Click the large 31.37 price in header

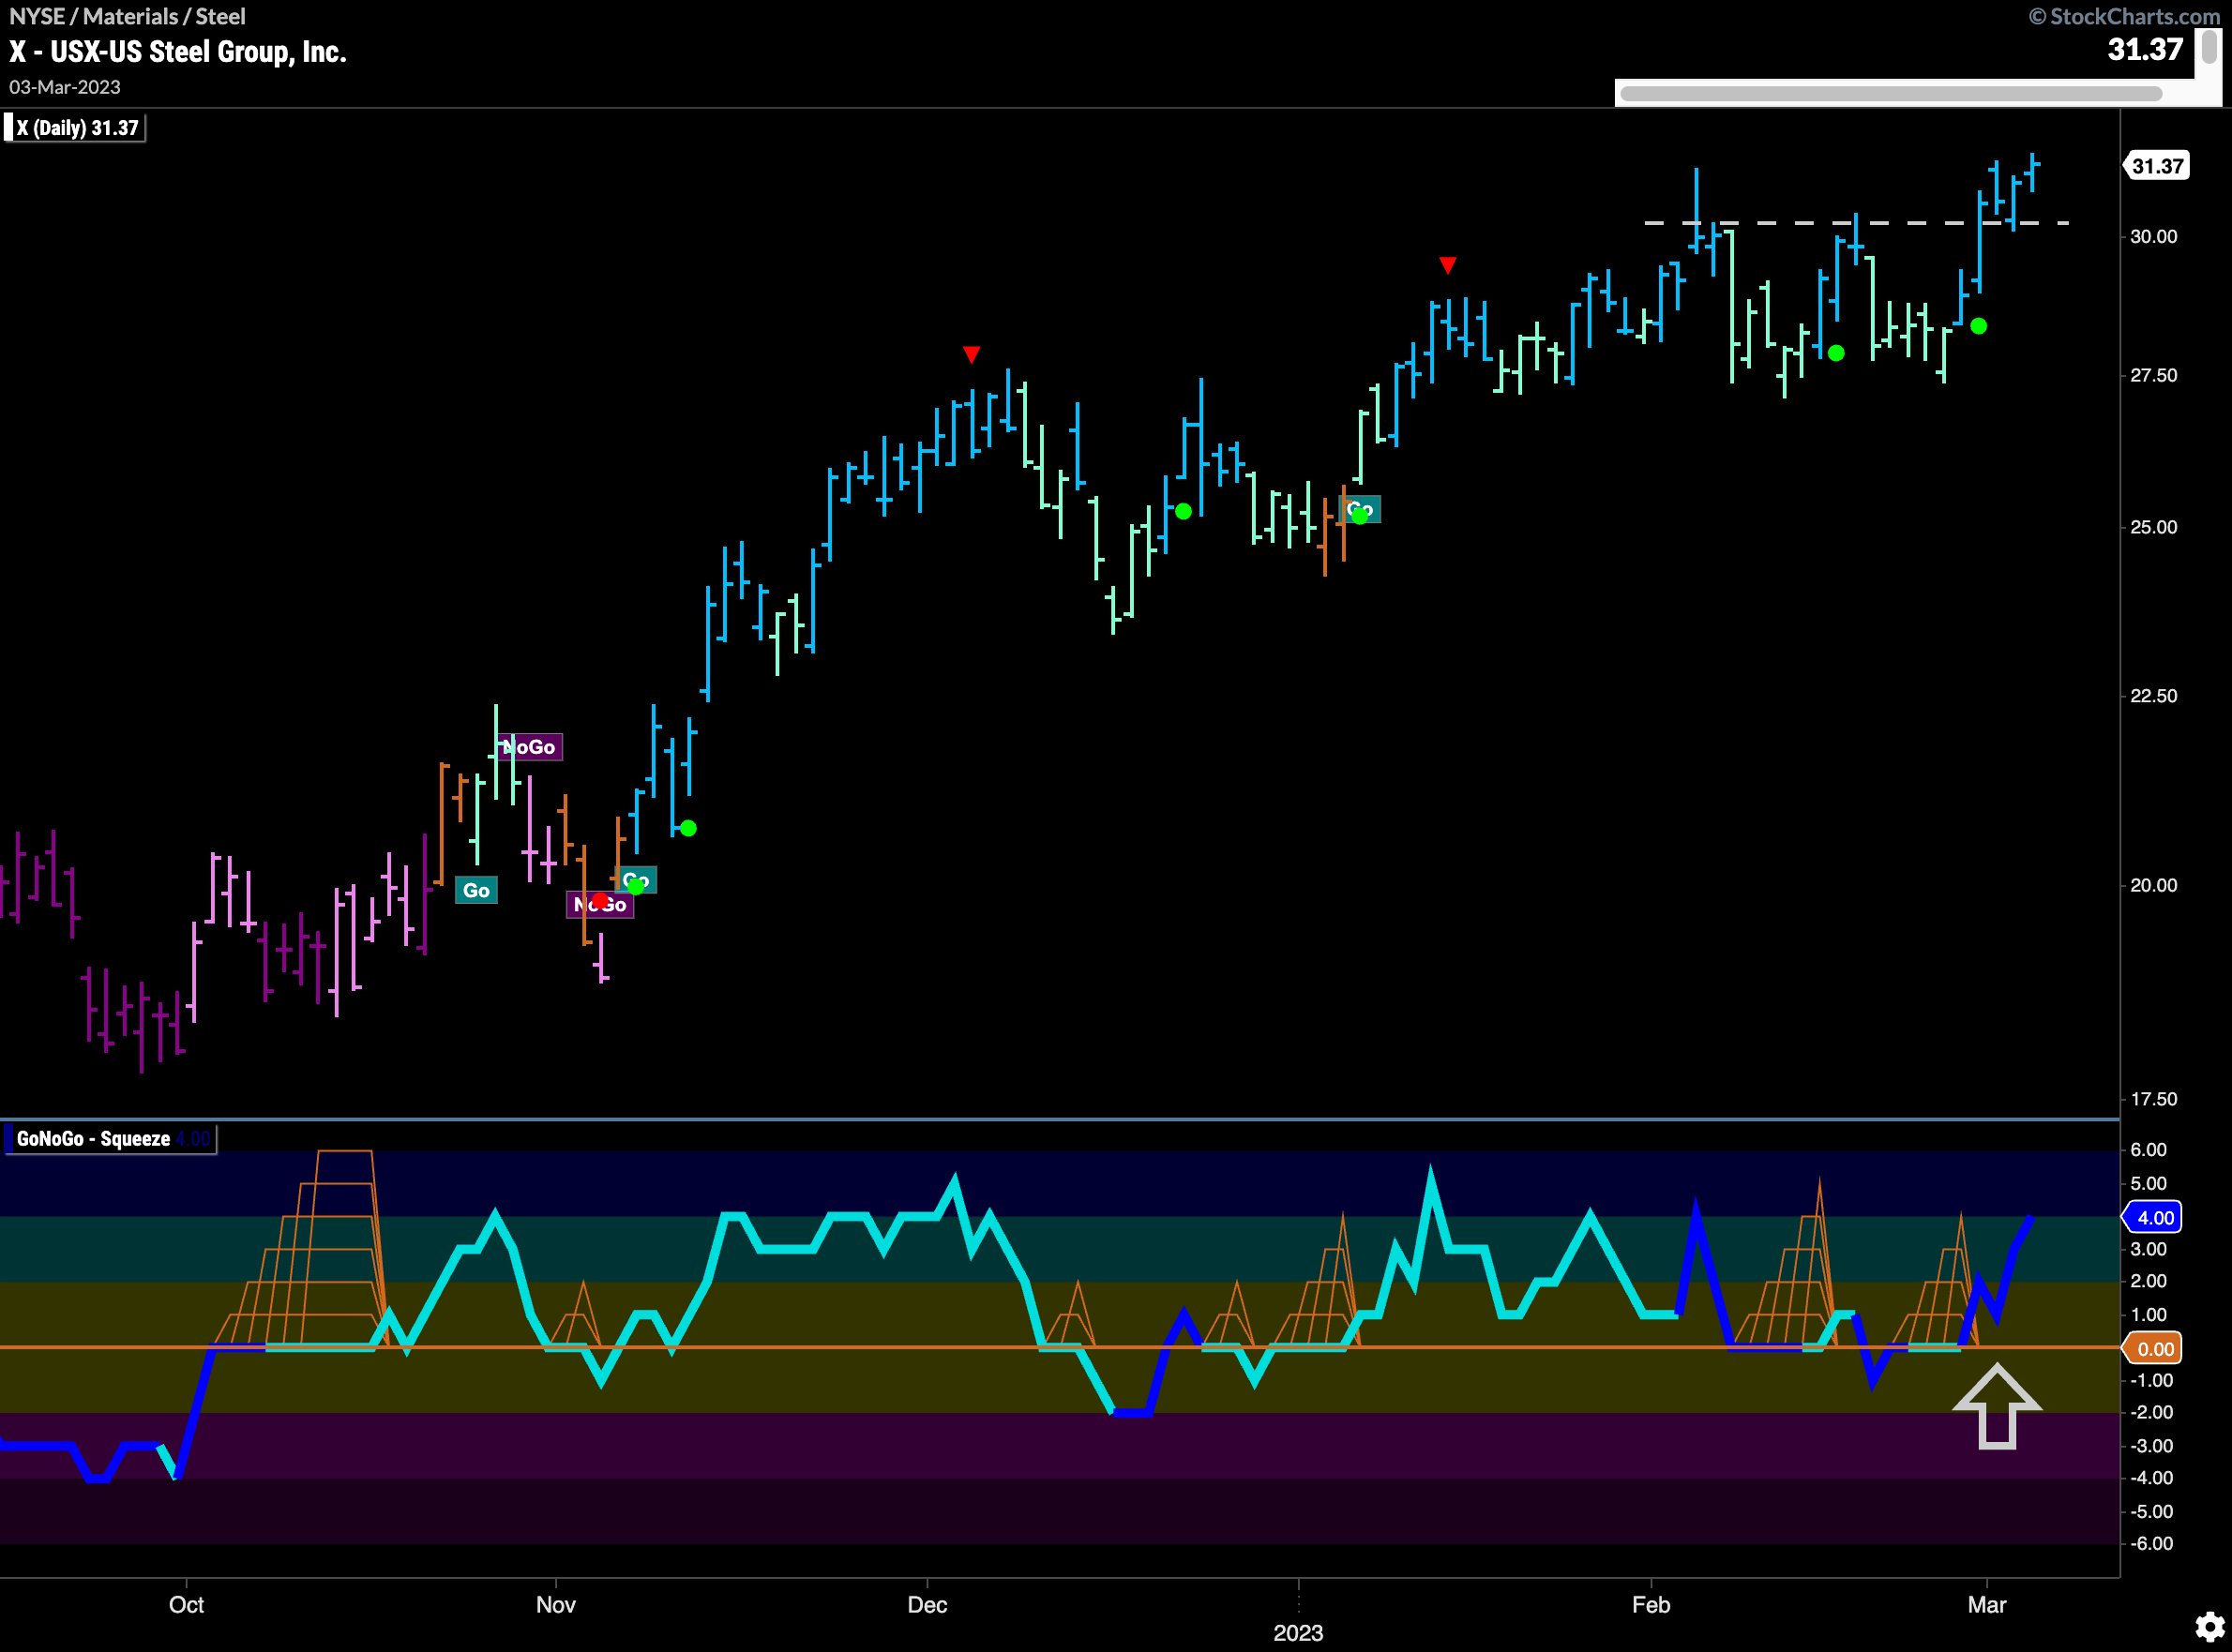click(2145, 50)
